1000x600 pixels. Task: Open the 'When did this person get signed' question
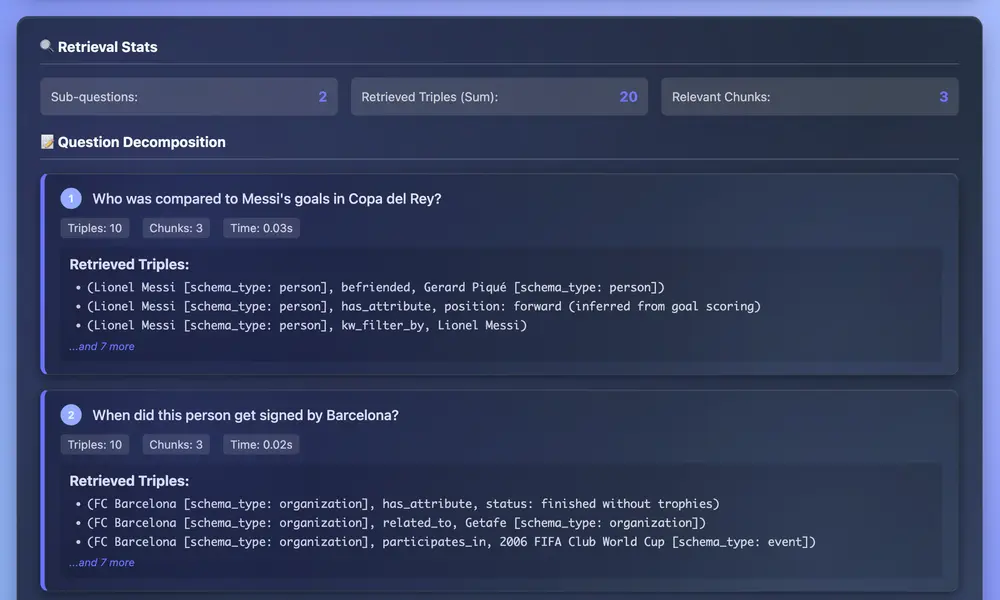[245, 415]
